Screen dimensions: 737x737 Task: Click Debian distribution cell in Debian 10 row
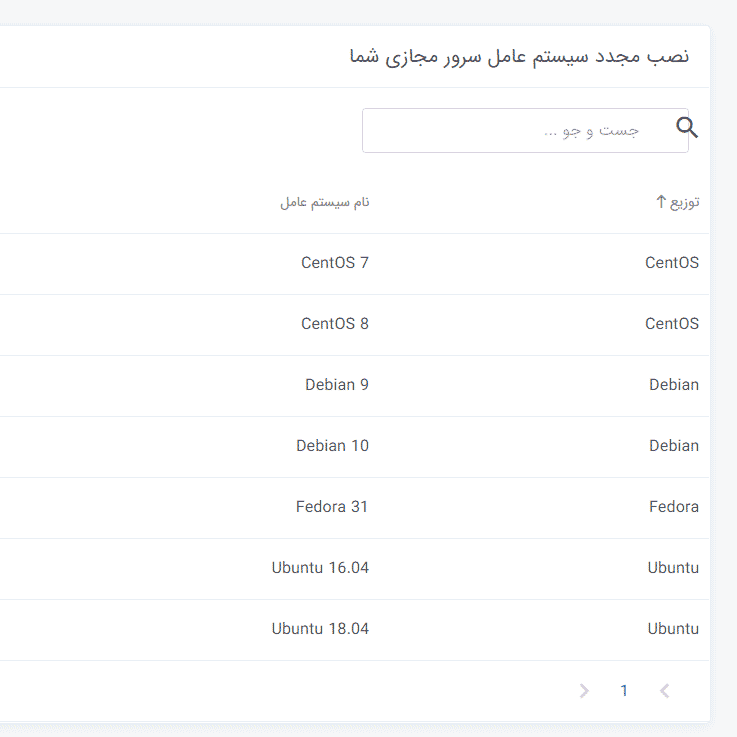[674, 446]
